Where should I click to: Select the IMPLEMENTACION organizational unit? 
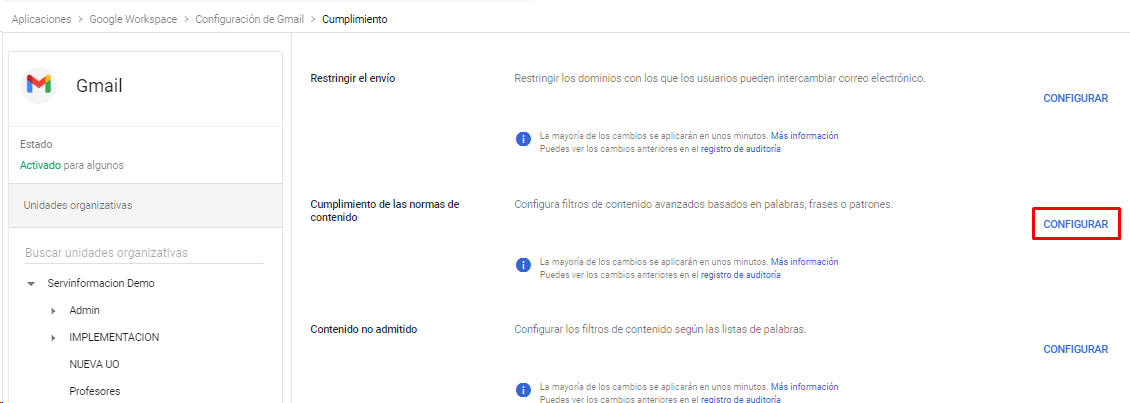(114, 337)
